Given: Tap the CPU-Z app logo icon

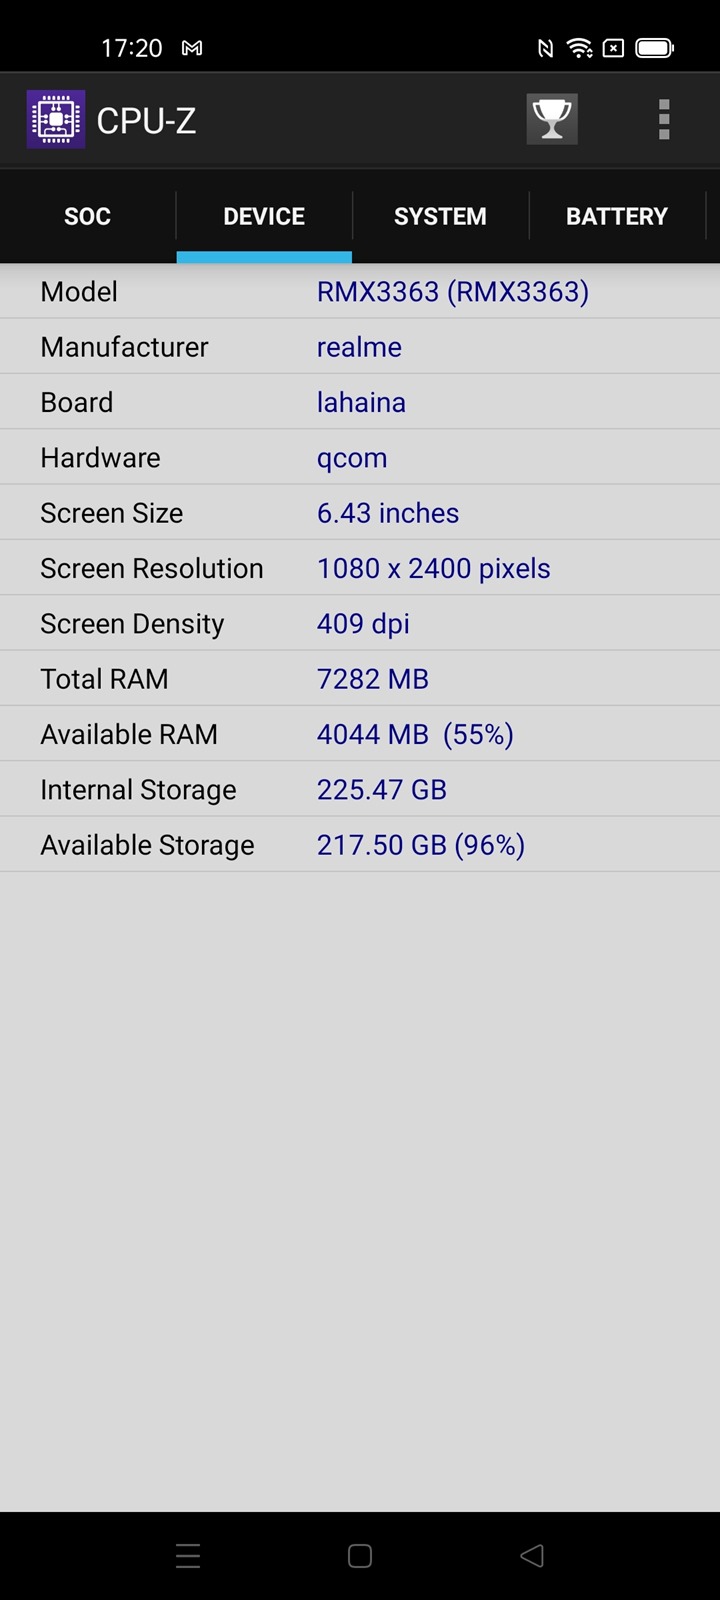Looking at the screenshot, I should pos(56,120).
